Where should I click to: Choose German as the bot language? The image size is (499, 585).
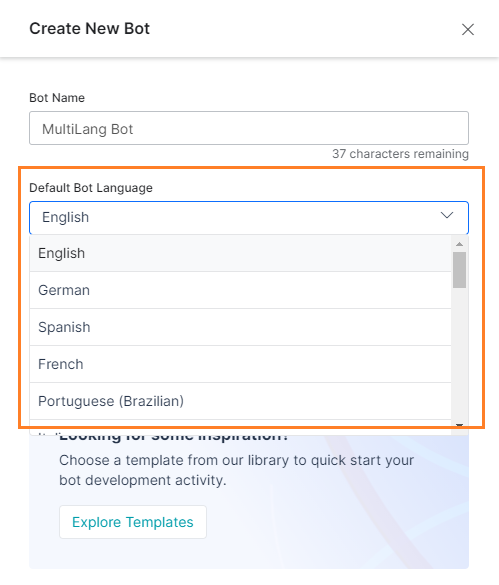[x=240, y=290]
